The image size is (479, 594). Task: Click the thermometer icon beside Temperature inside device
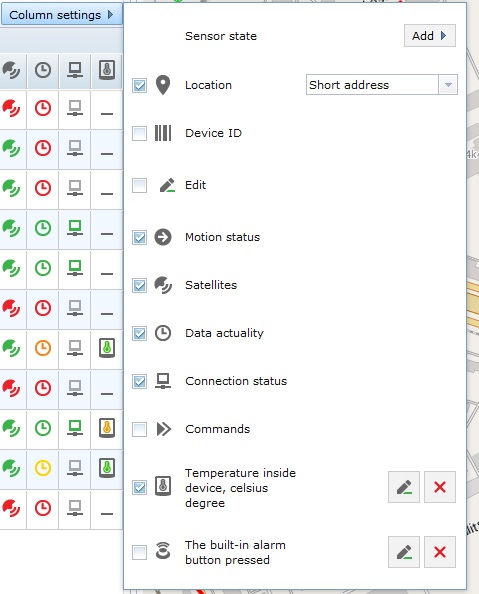point(163,486)
